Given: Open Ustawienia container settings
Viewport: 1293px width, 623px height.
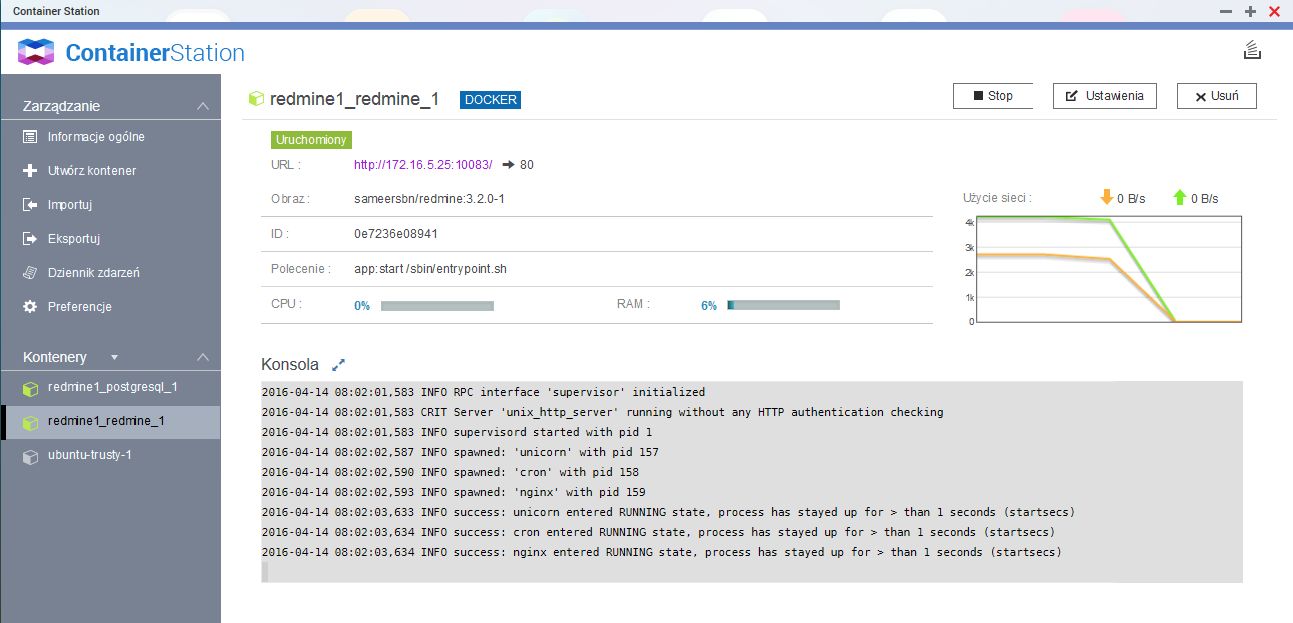Looking at the screenshot, I should [x=1105, y=96].
